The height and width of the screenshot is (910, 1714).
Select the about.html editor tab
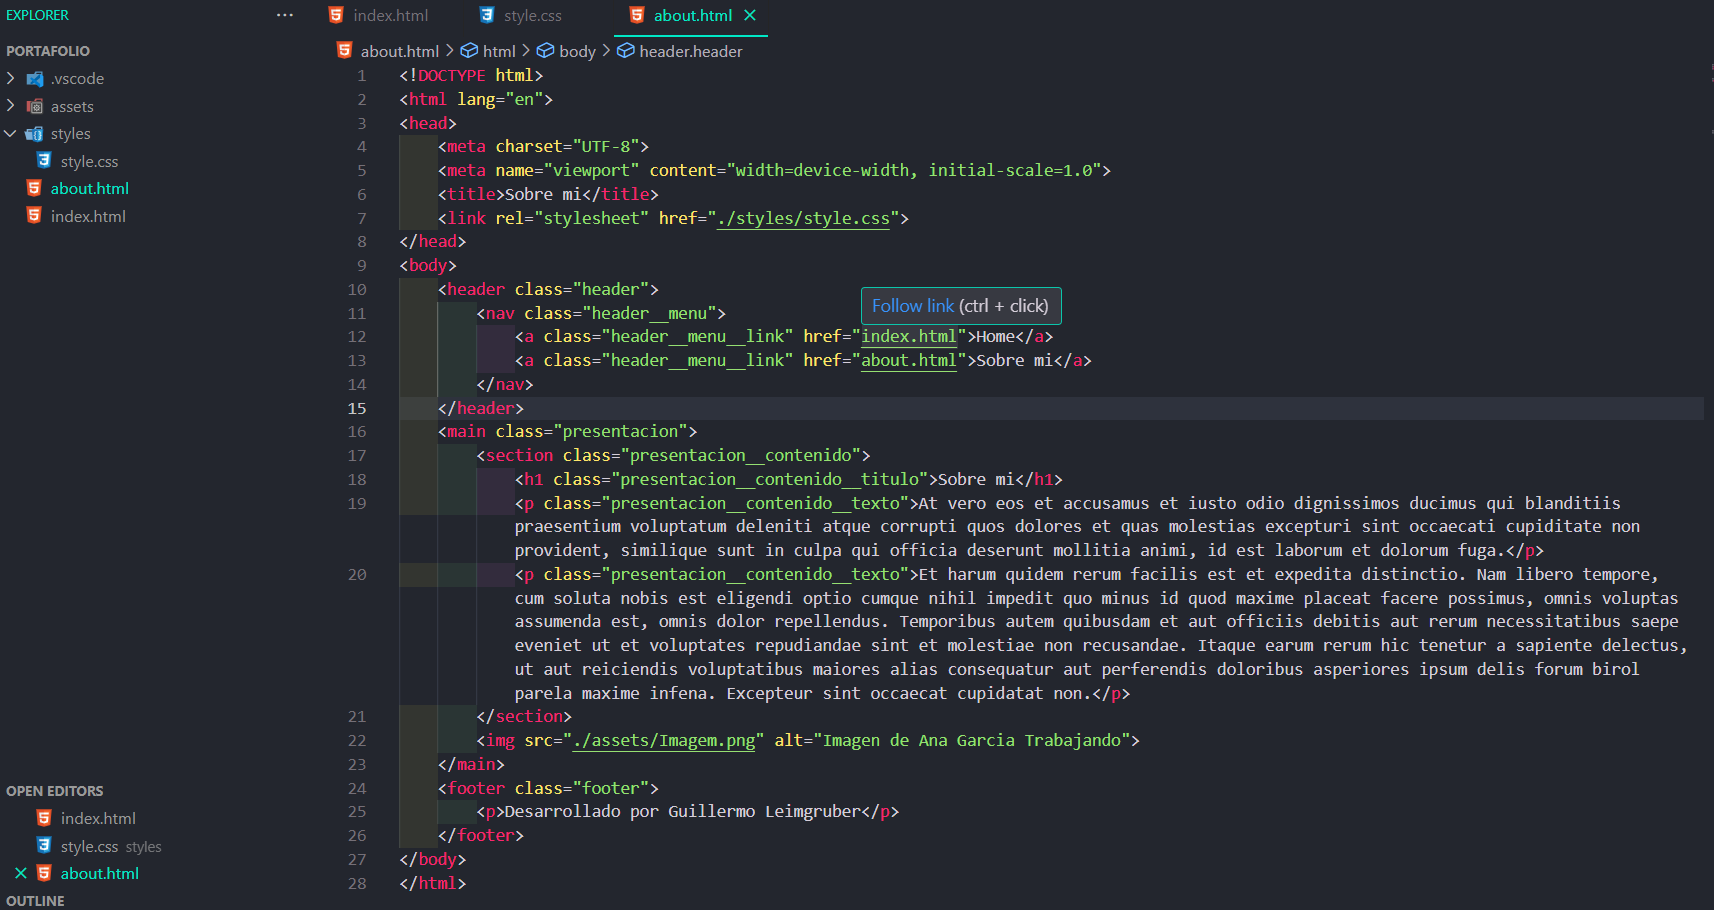coord(692,15)
